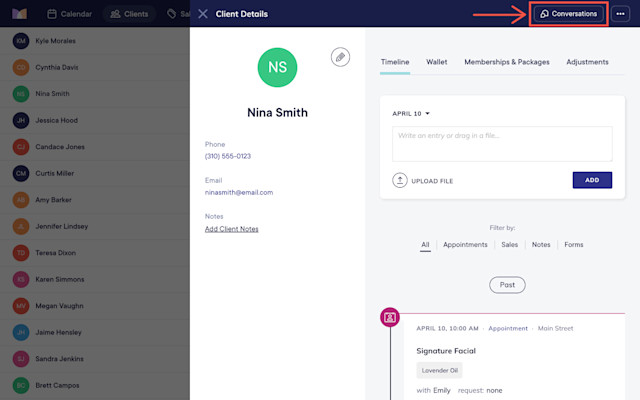Expand the APRIL 10 date dropdown
The image size is (640, 400).
(x=411, y=113)
